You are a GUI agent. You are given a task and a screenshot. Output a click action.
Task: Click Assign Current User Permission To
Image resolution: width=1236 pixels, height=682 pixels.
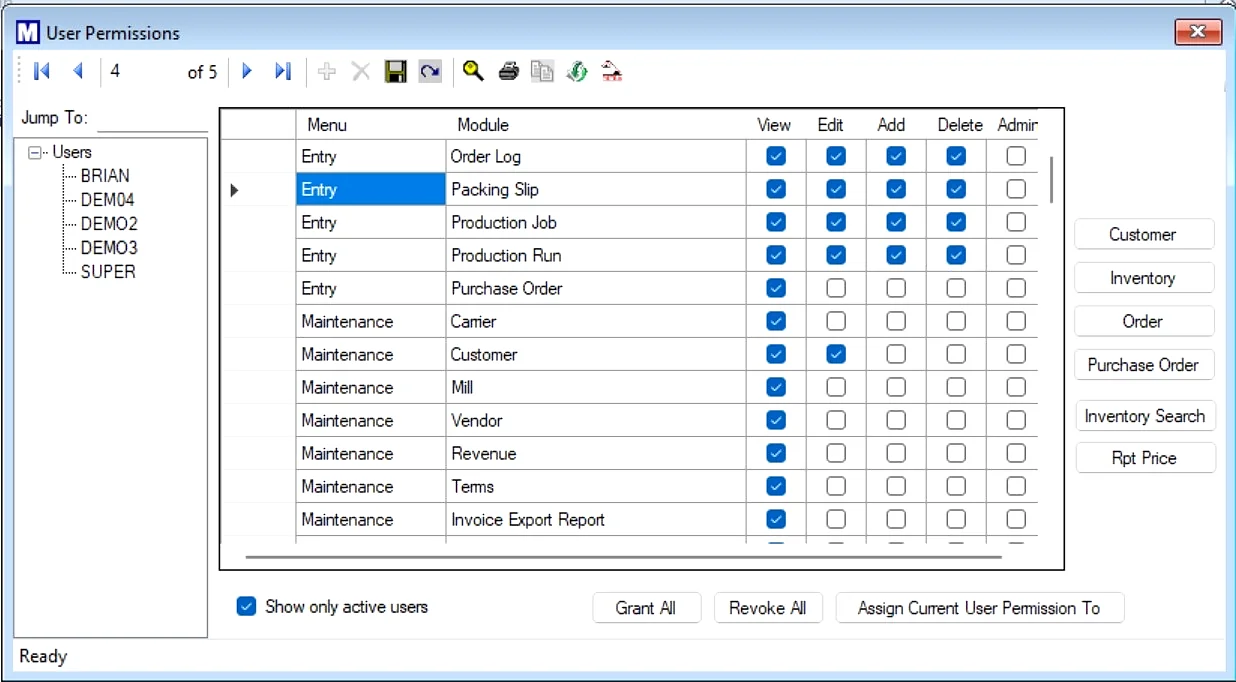tap(979, 607)
